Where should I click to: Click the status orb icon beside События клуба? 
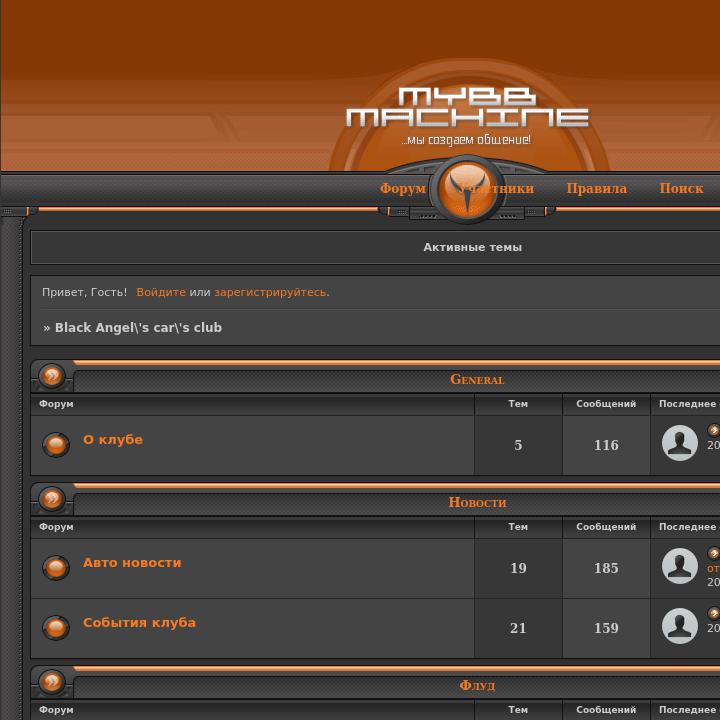pos(56,627)
